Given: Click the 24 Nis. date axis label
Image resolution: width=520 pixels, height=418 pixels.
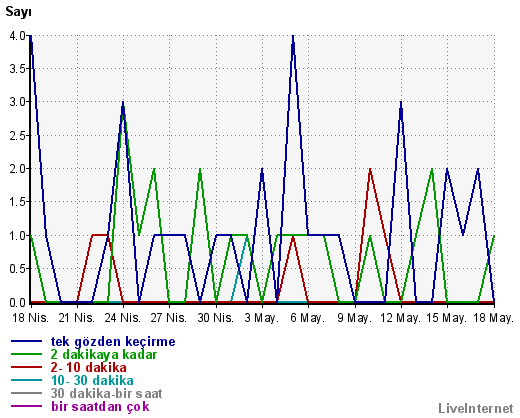Looking at the screenshot, I should click(123, 318).
